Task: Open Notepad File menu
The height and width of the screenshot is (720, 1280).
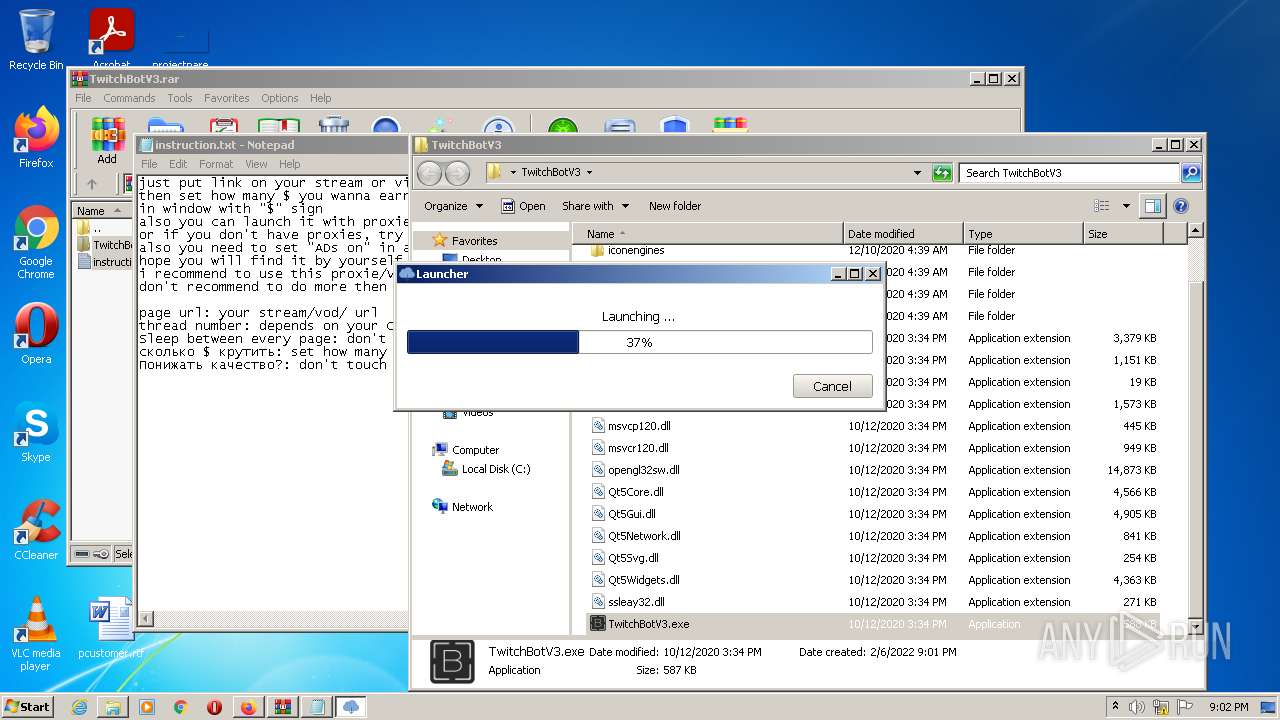Action: pos(149,164)
